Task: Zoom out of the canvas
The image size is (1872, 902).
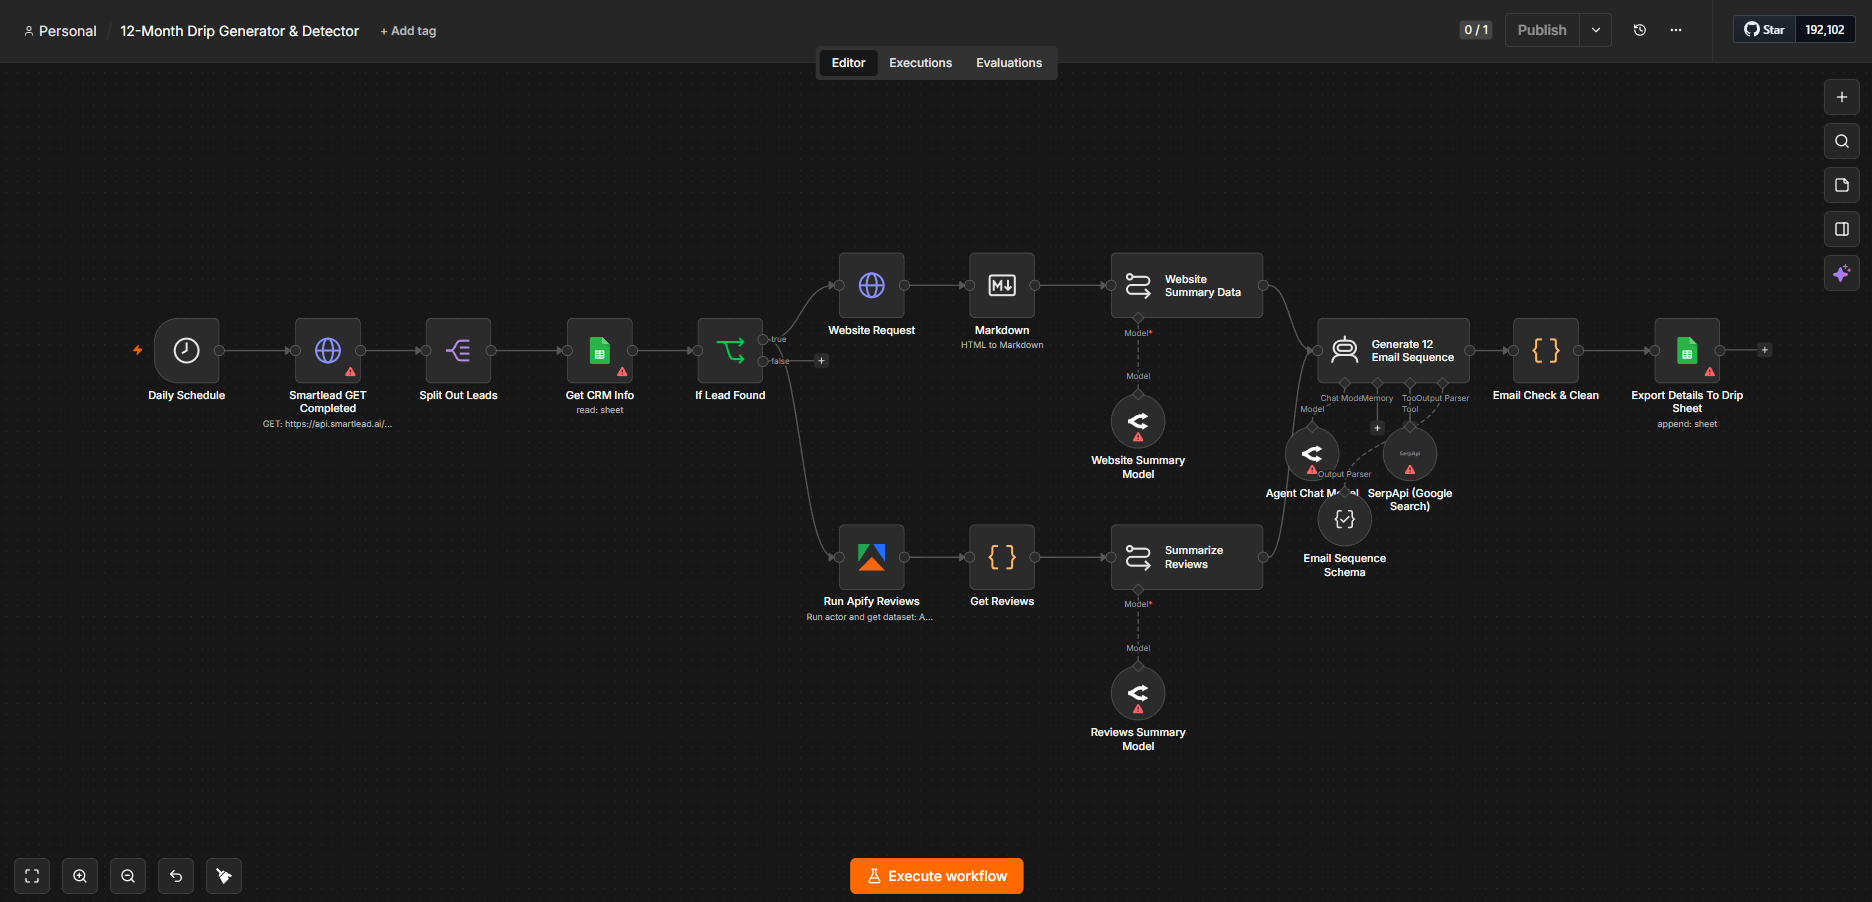Action: coord(128,876)
